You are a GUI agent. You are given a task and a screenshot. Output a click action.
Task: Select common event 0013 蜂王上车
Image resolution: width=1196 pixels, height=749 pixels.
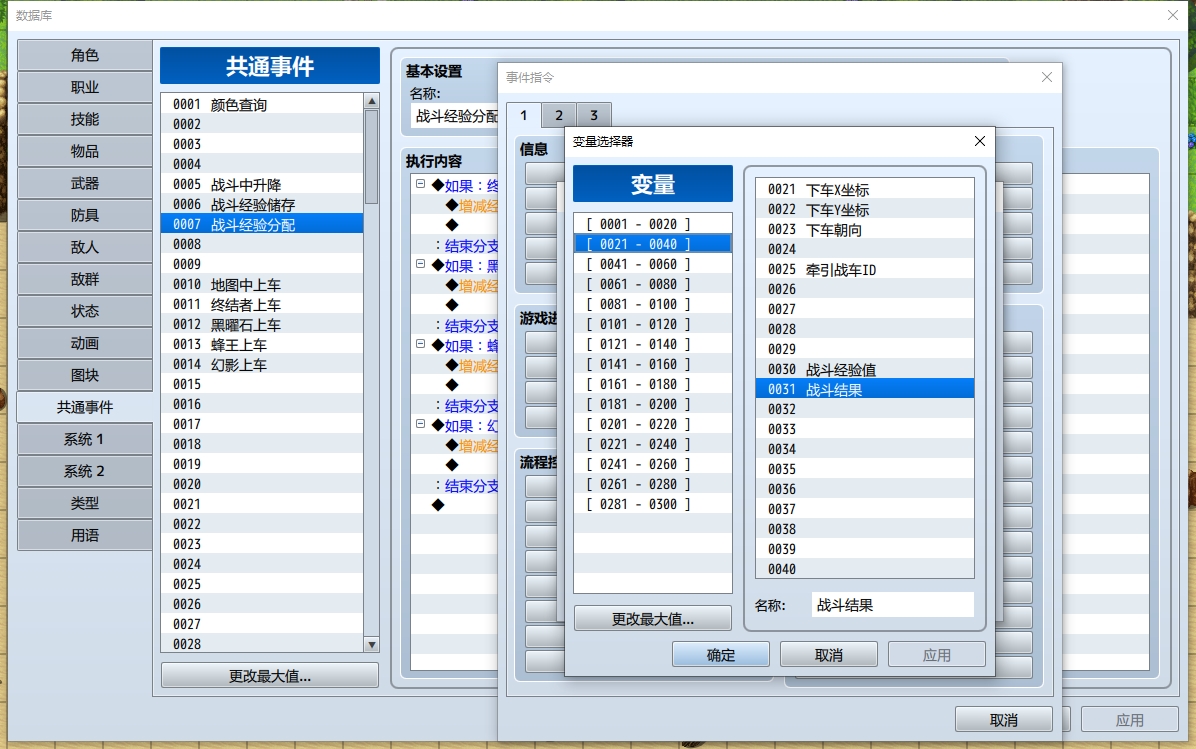point(262,344)
